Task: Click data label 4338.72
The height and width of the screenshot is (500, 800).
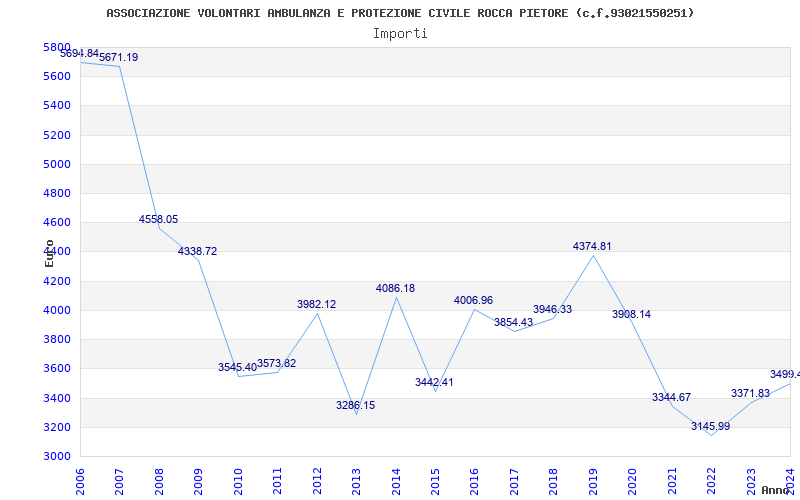Action: point(197,252)
